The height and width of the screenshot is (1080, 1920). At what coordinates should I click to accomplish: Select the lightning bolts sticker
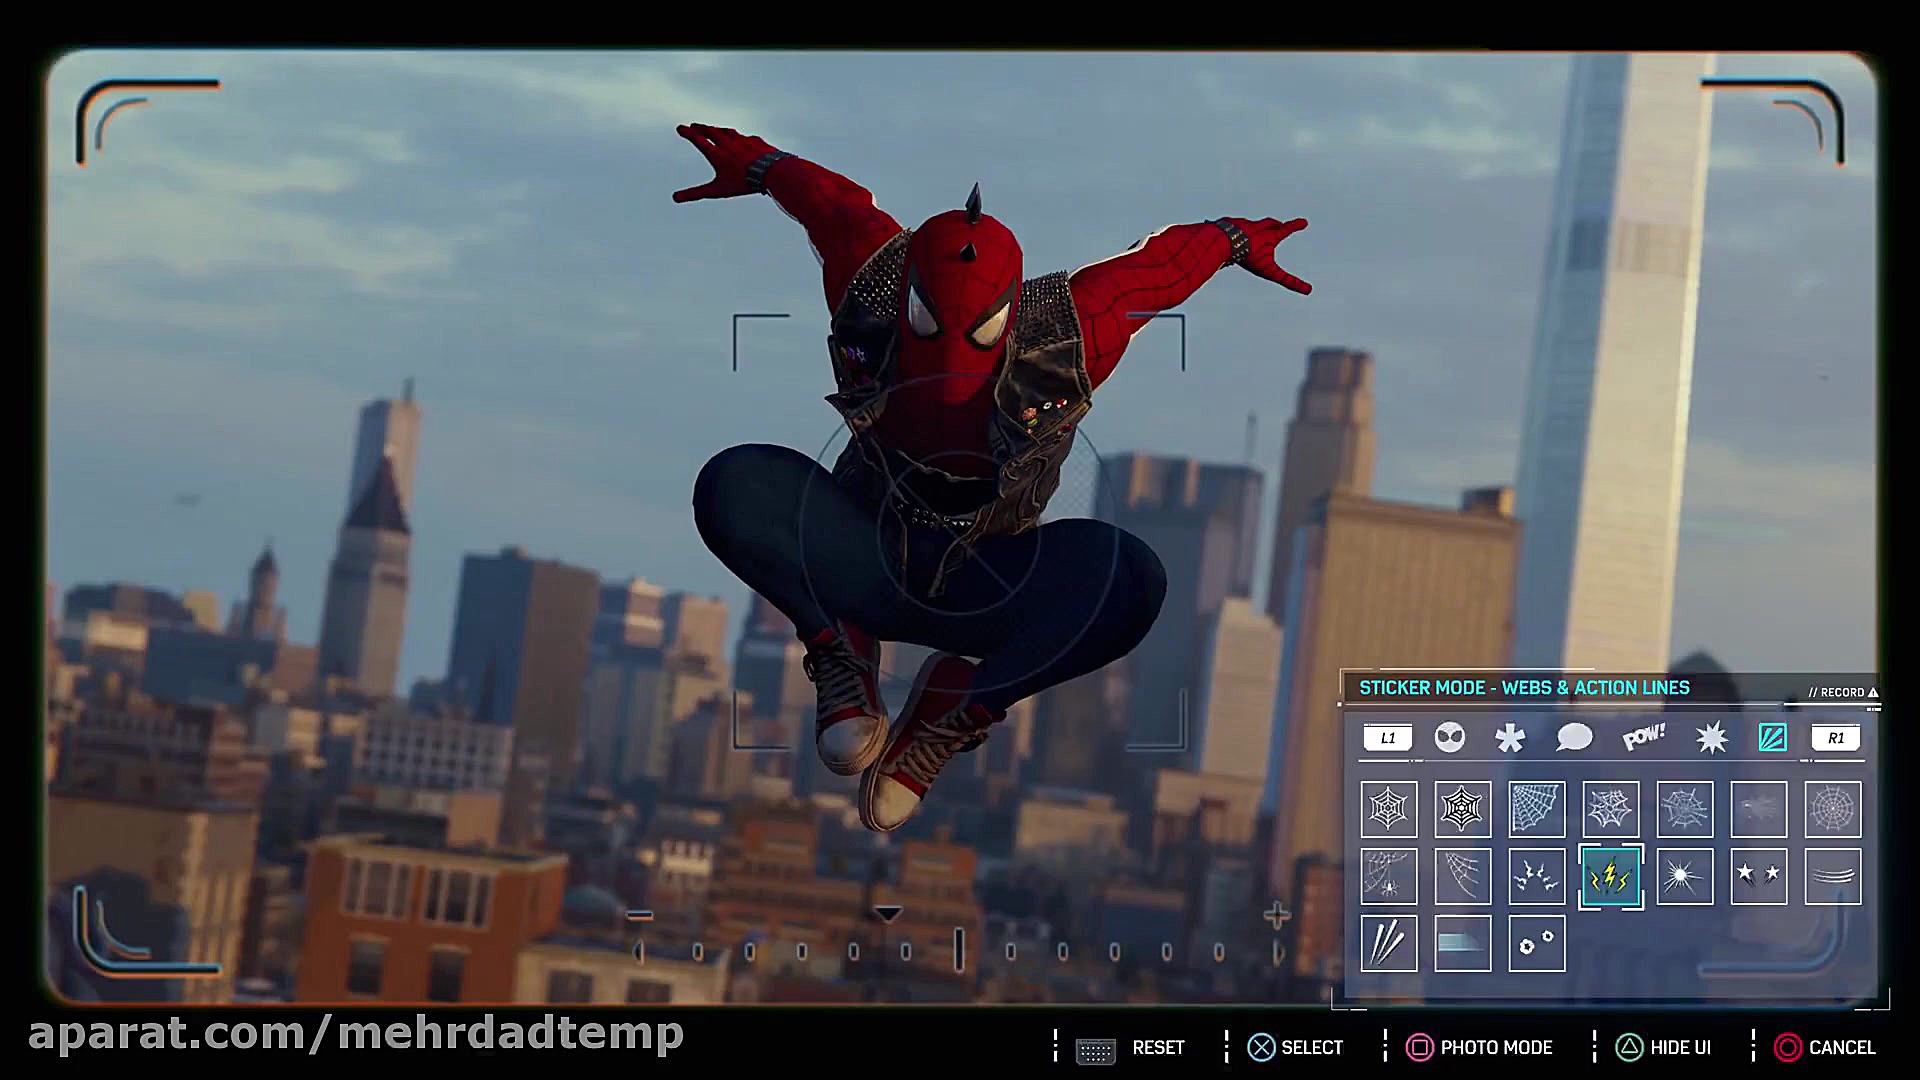tap(1610, 877)
